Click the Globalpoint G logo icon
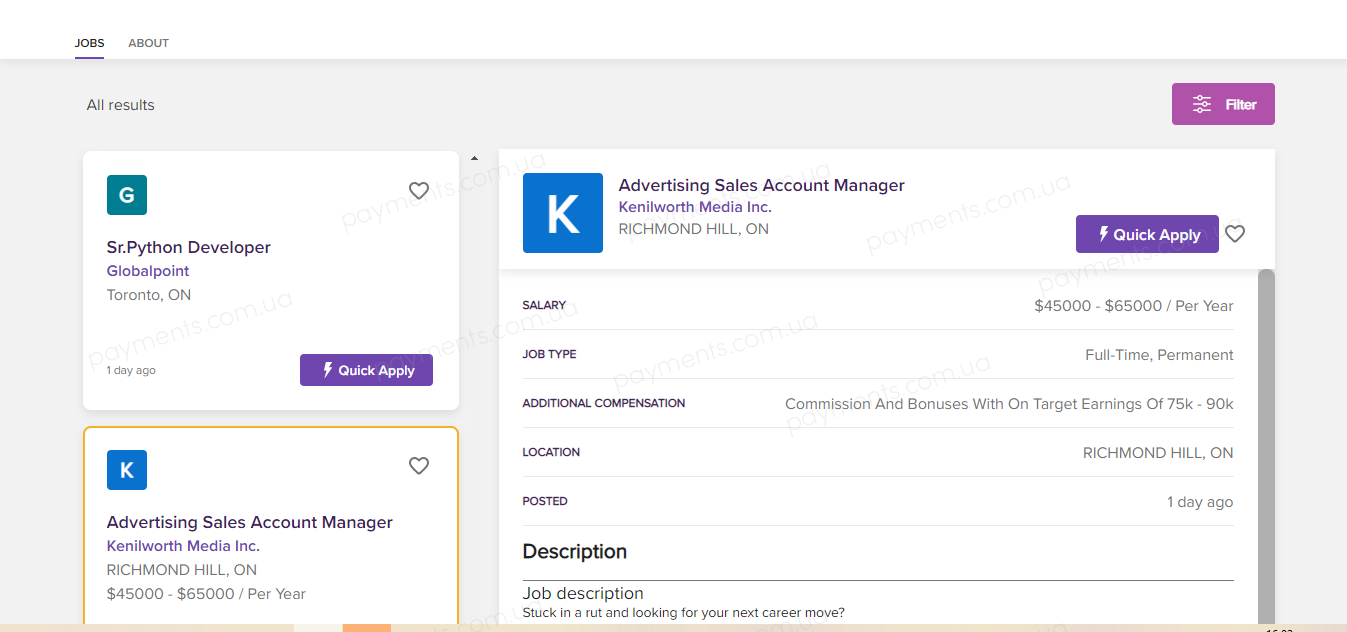1347x632 pixels. 127,195
